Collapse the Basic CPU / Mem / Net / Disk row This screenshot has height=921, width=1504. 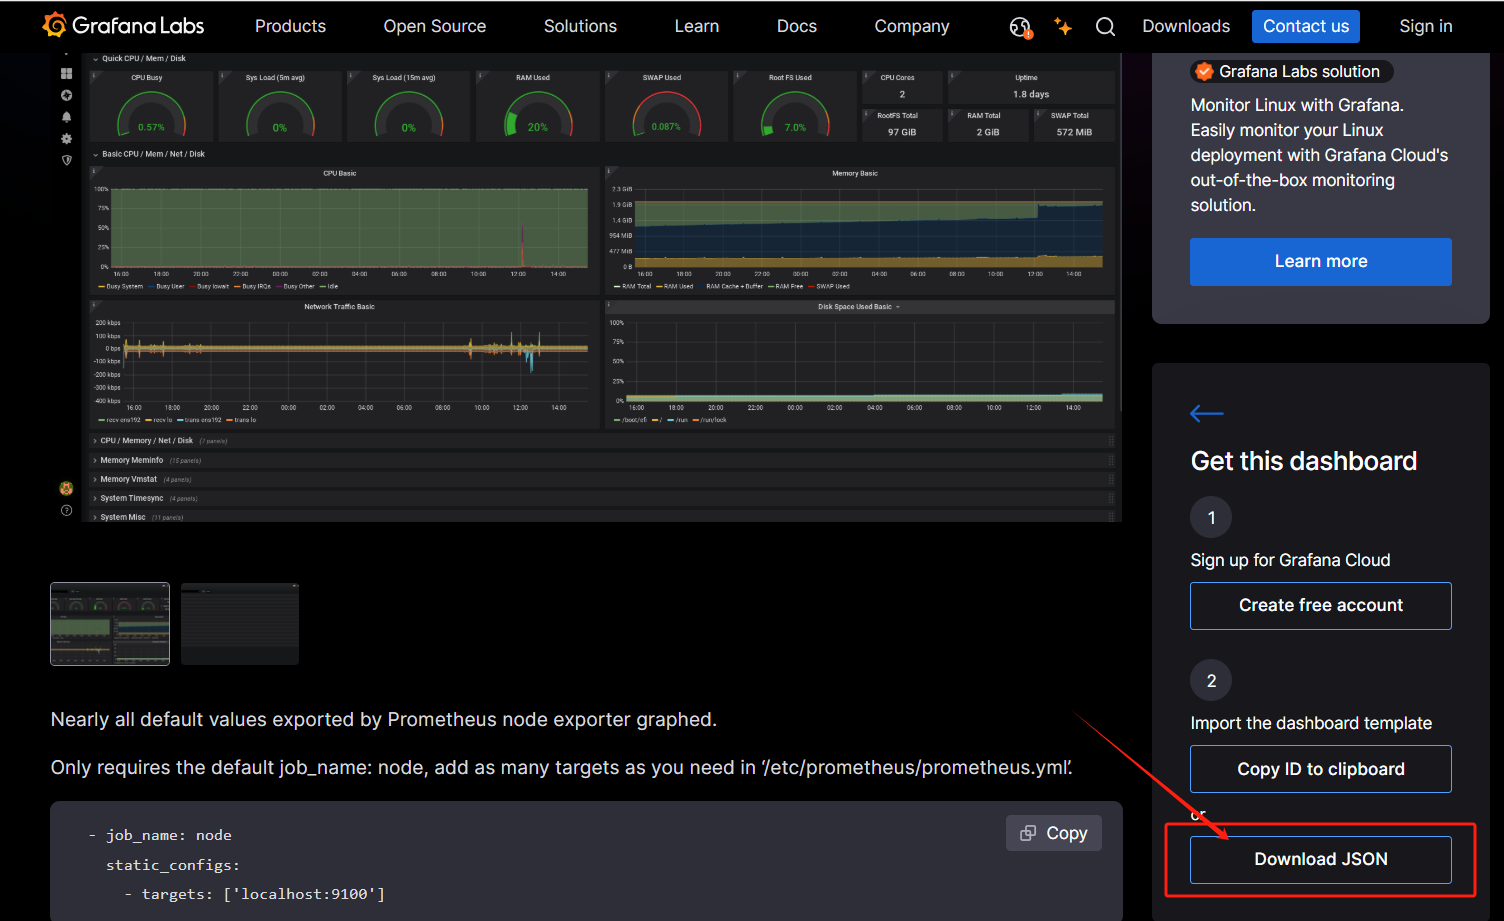tap(149, 154)
